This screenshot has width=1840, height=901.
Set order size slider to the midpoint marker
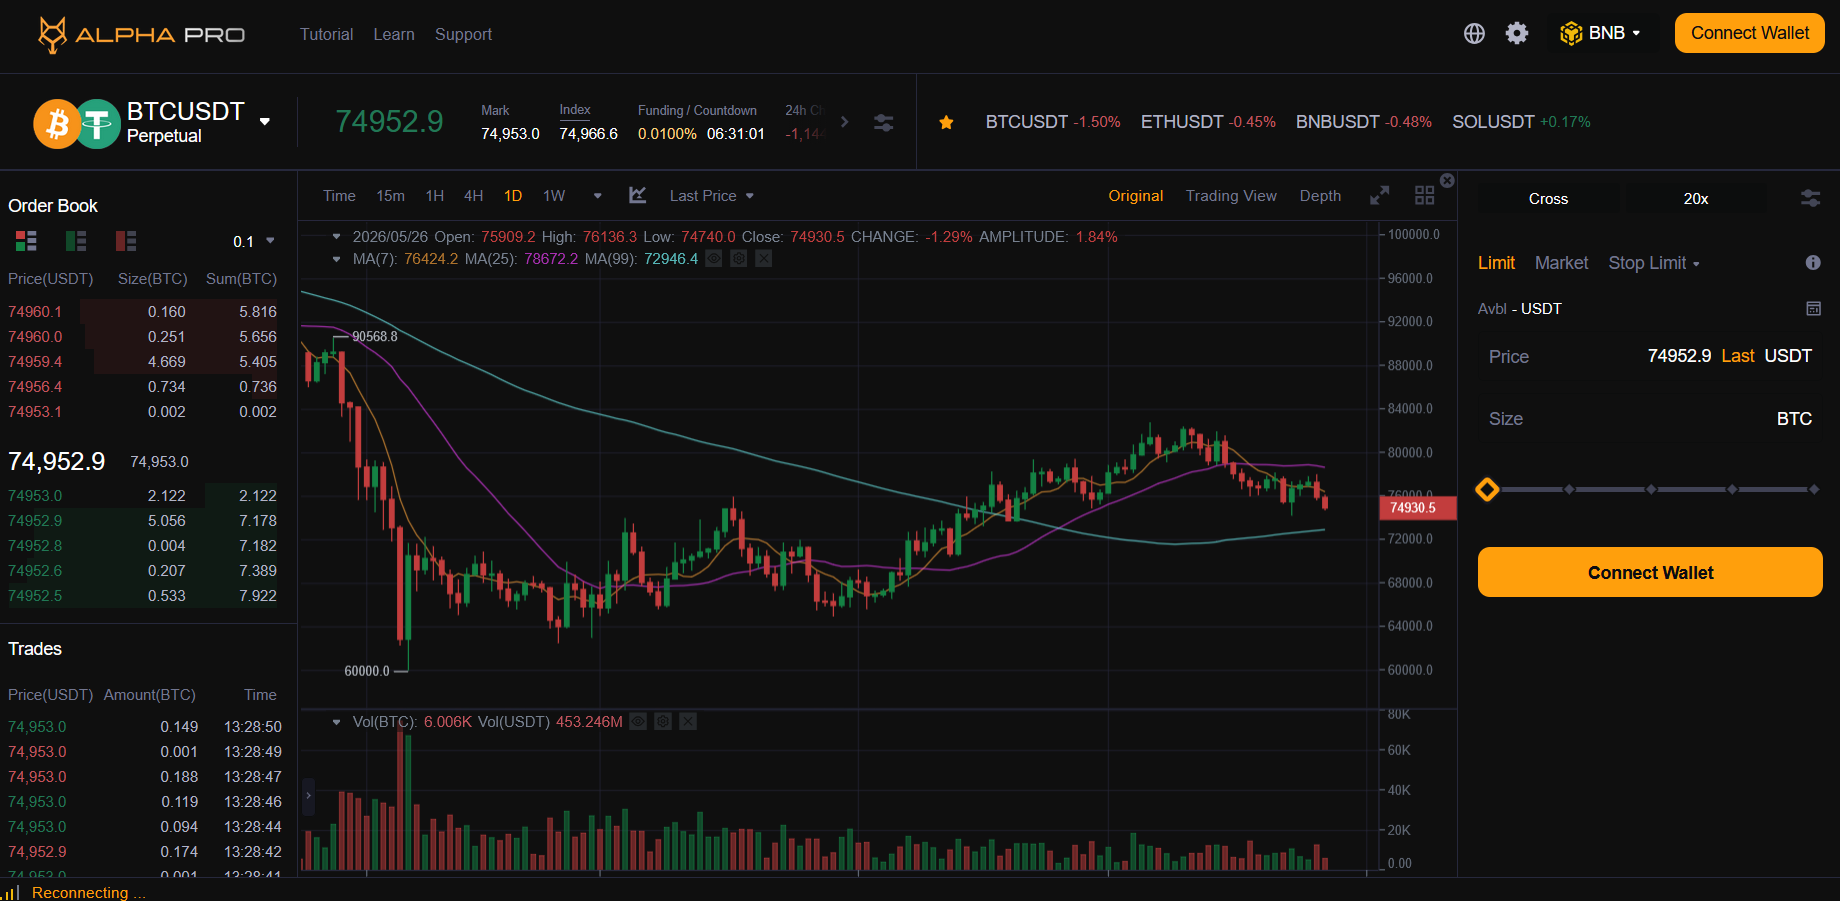coord(1650,489)
